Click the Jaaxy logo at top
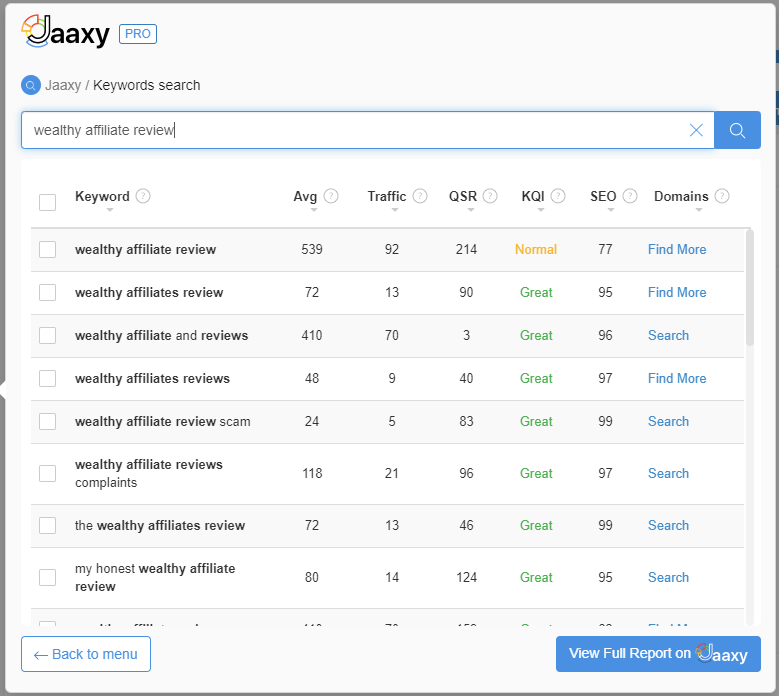 65,31
